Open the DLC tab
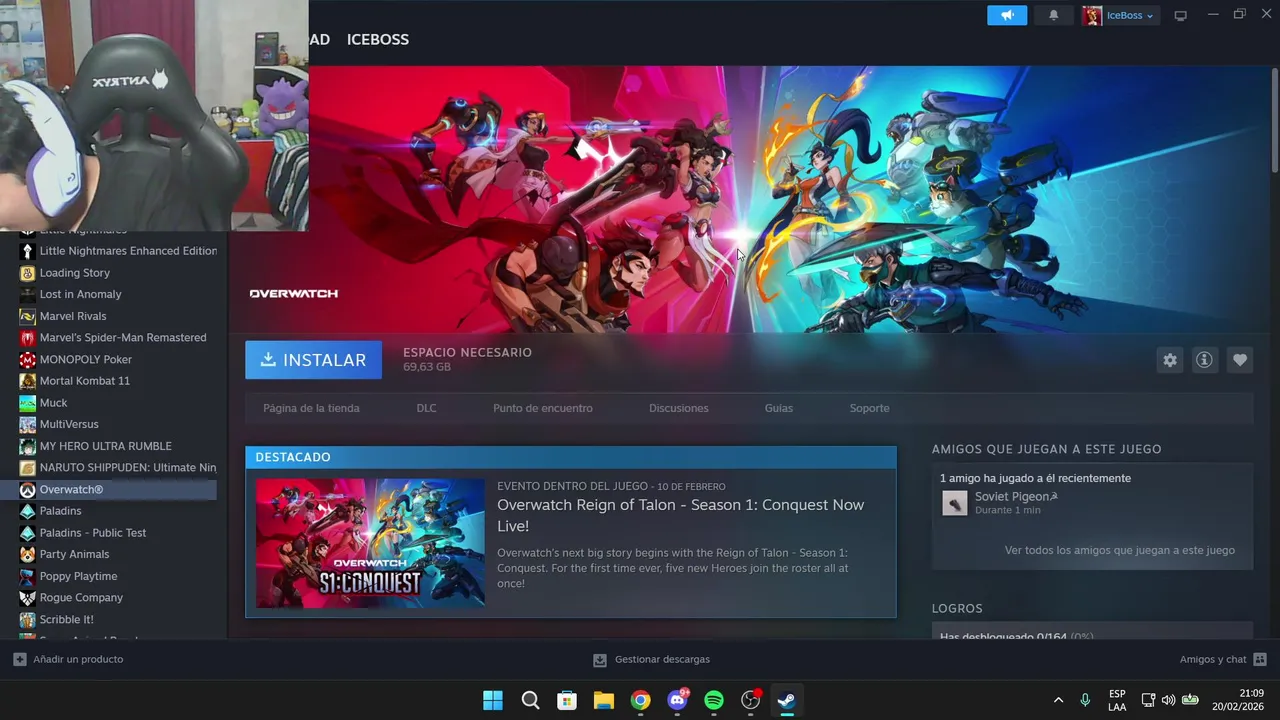The width and height of the screenshot is (1280, 720). tap(427, 408)
